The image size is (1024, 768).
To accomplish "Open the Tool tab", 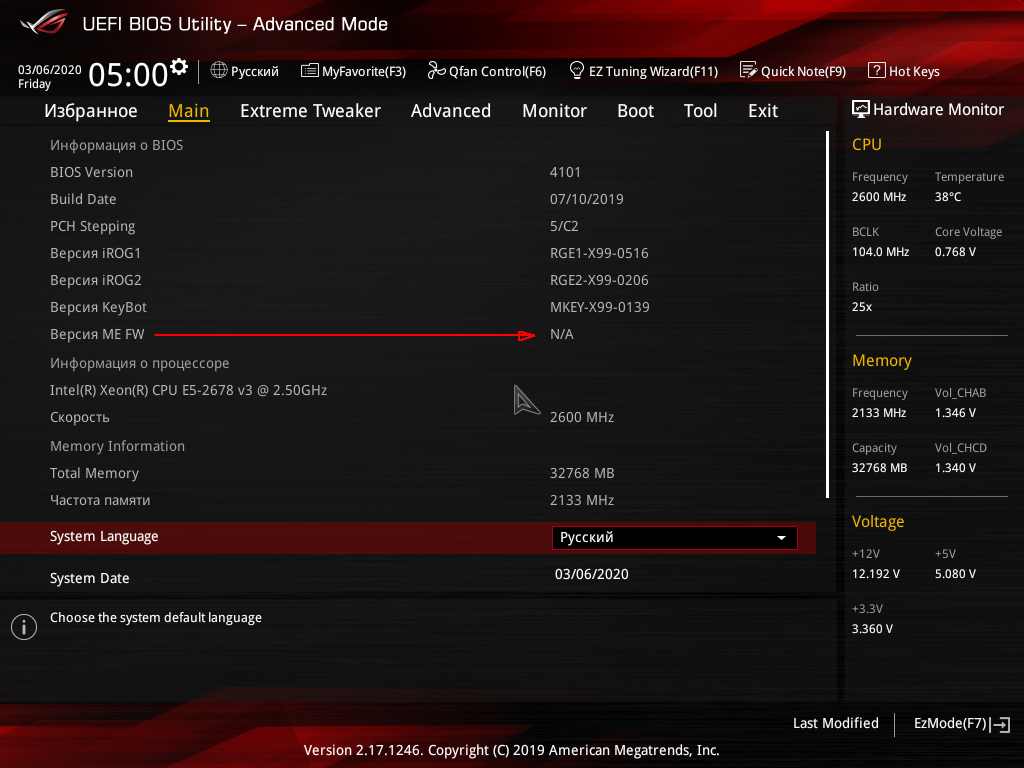I will tap(701, 111).
